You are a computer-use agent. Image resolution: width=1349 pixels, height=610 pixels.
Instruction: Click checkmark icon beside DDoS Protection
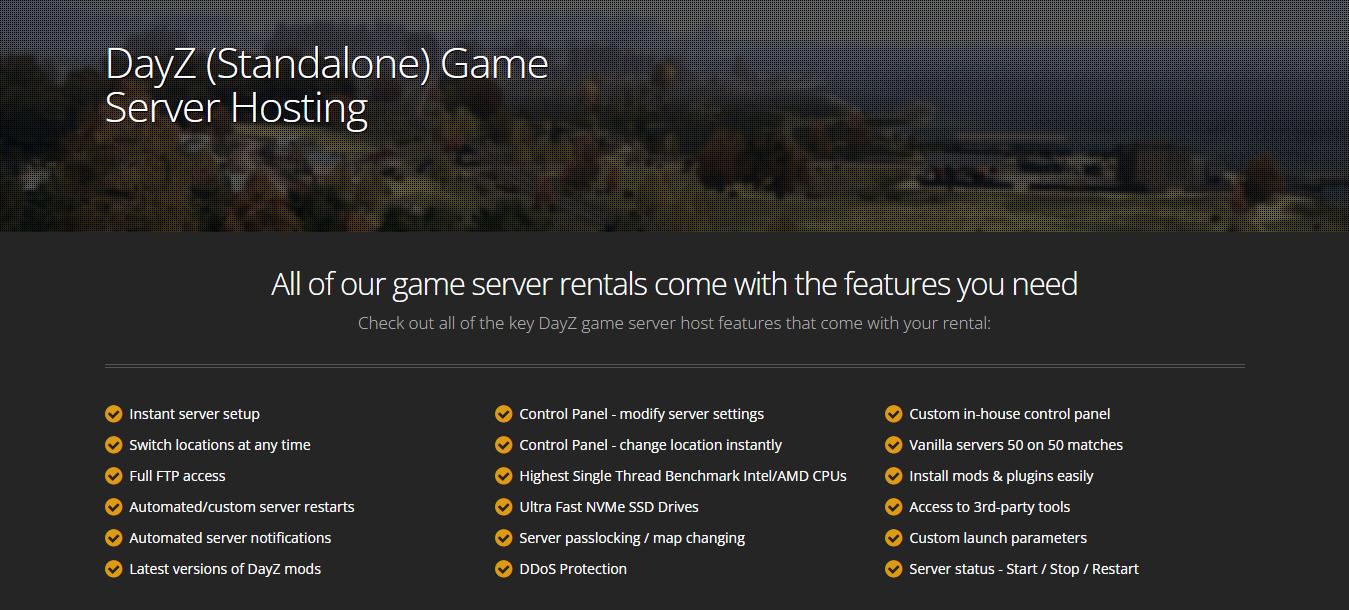[x=504, y=569]
